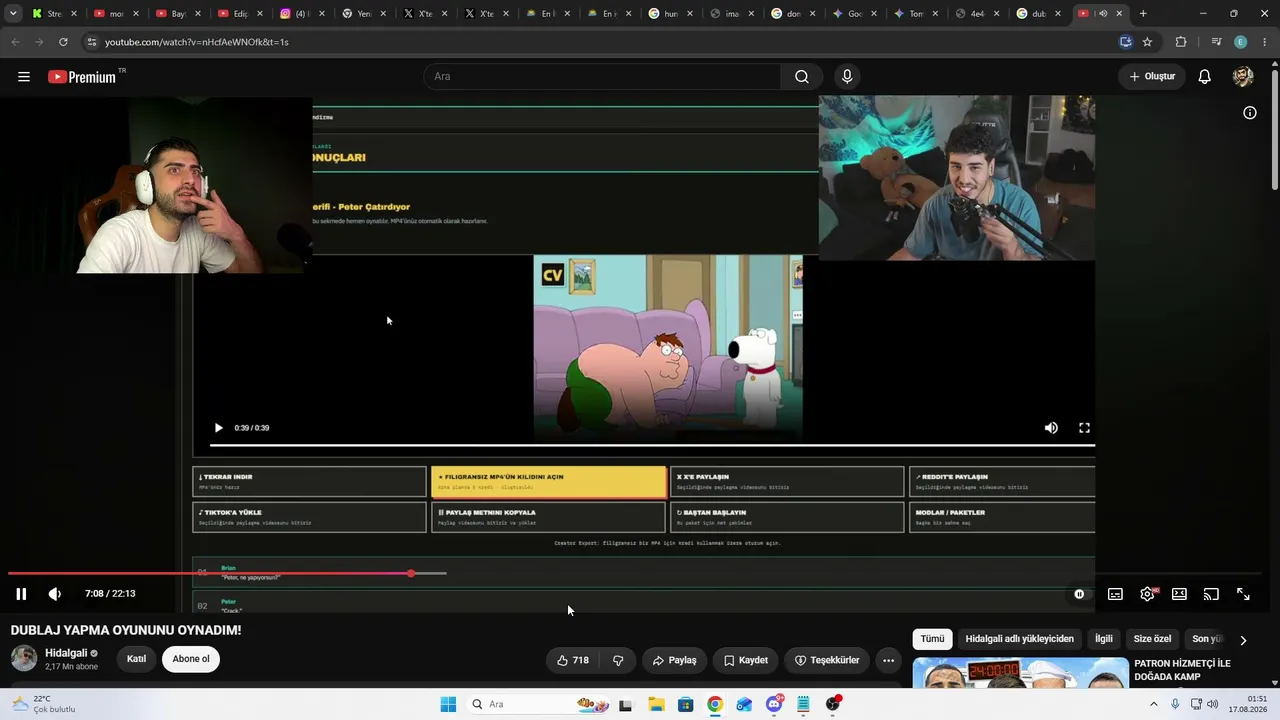Pause the YouTube video playback
The width and height of the screenshot is (1280, 720).
[21, 594]
